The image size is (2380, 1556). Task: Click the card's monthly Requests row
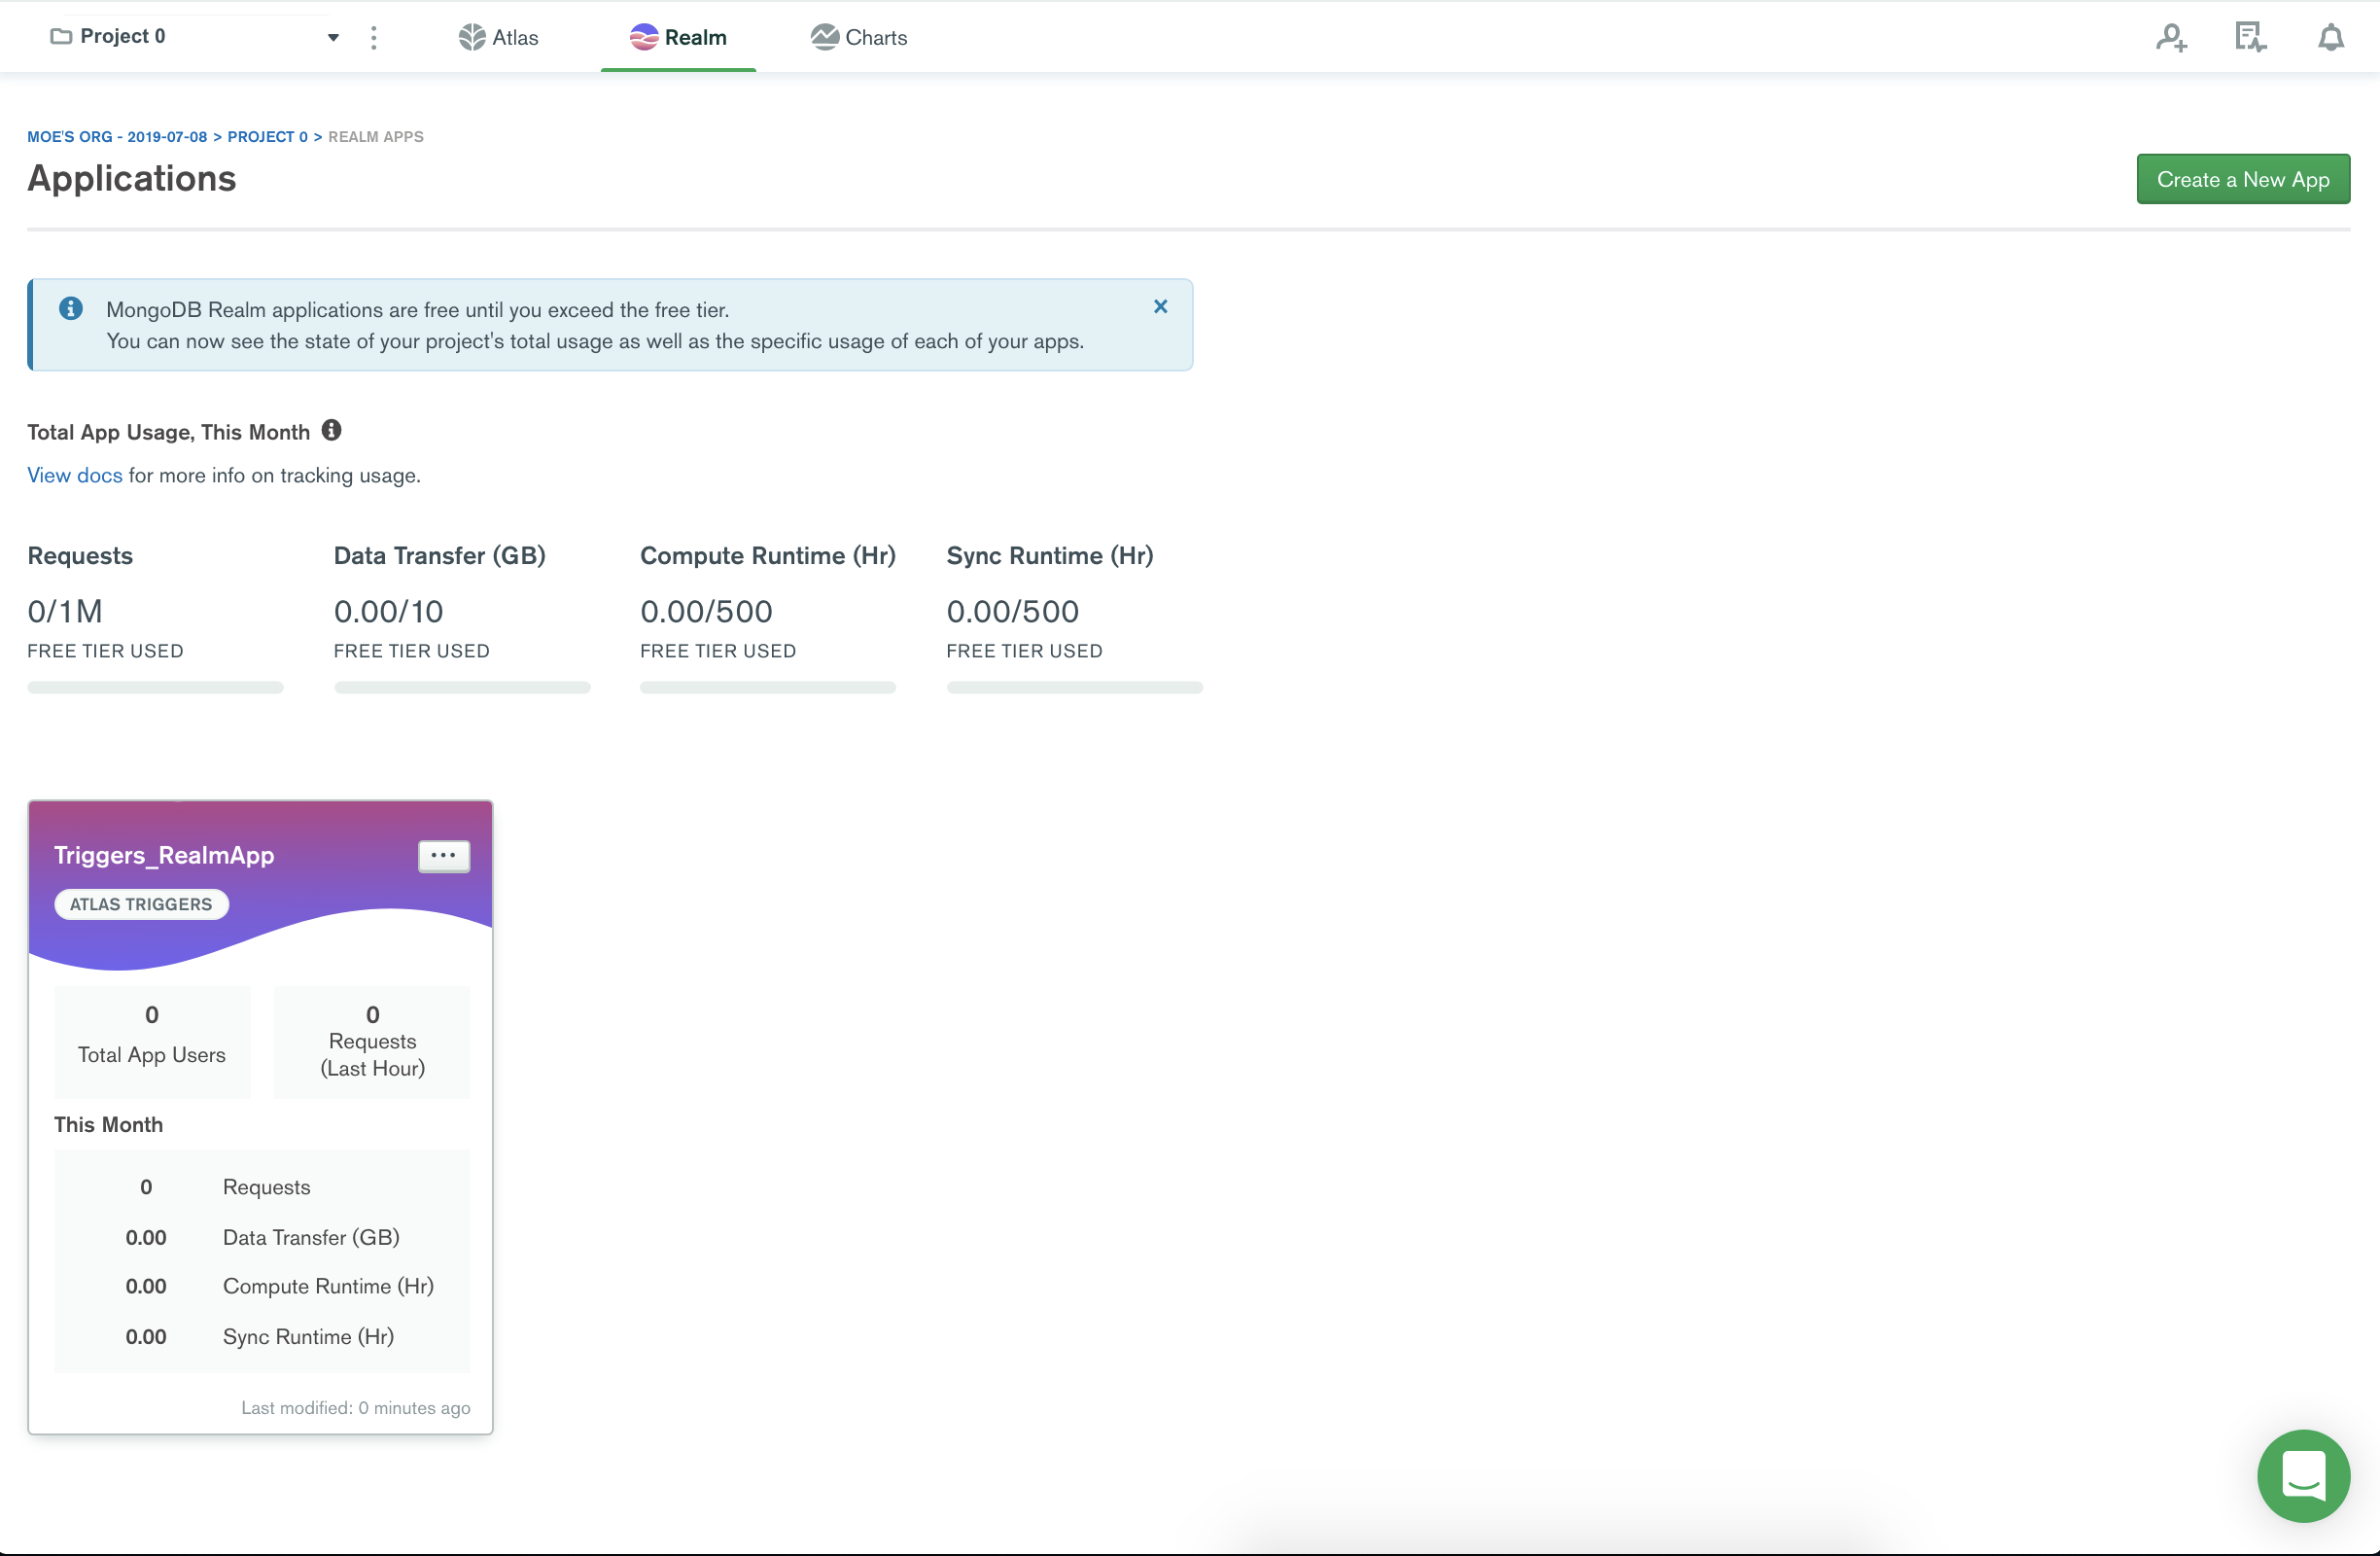(262, 1188)
